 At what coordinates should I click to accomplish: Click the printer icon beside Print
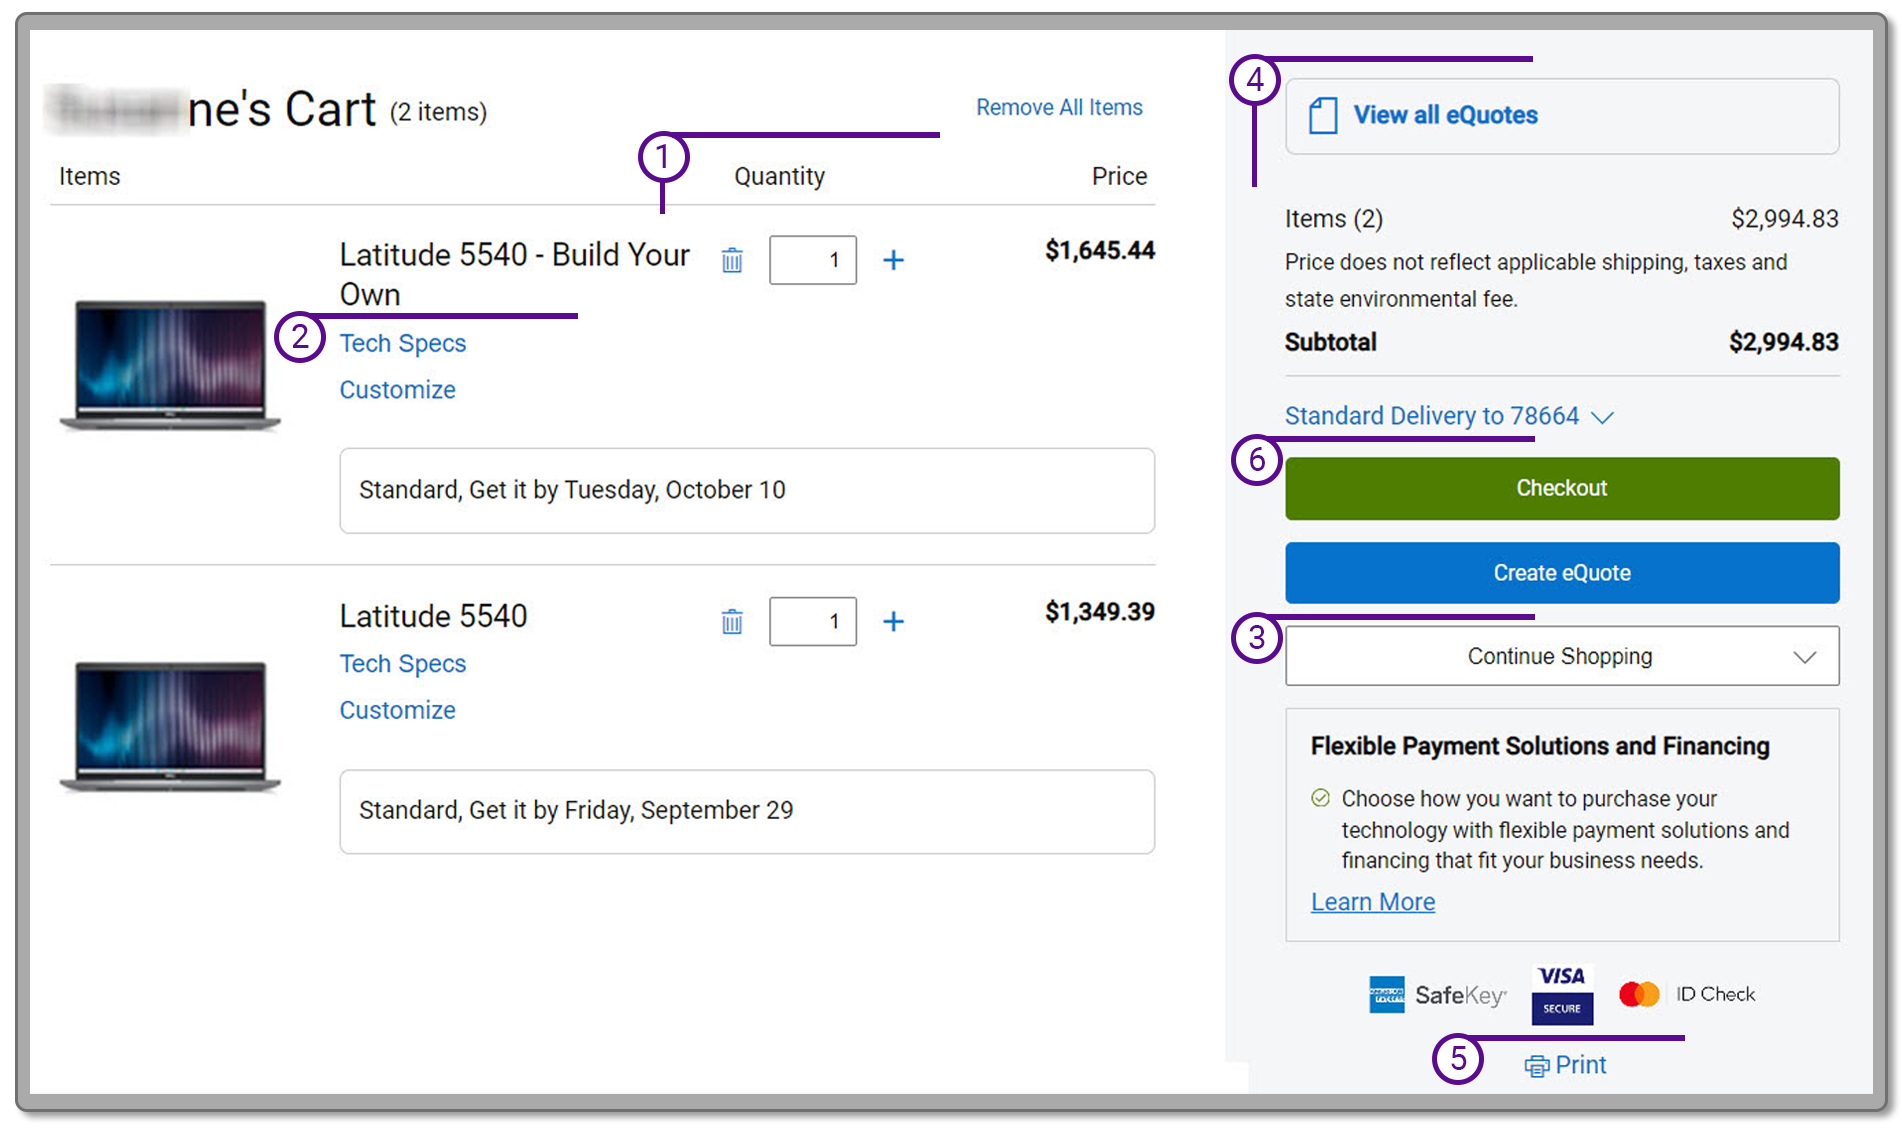pyautogui.click(x=1536, y=1066)
